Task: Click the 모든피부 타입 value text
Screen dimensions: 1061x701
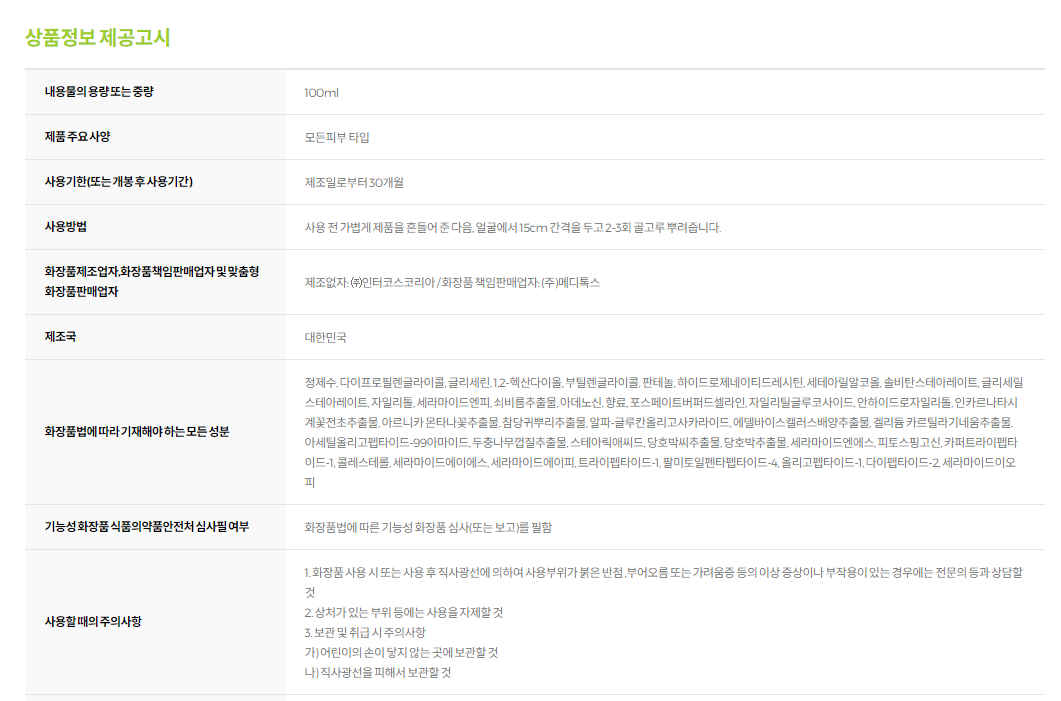Action: tap(337, 138)
